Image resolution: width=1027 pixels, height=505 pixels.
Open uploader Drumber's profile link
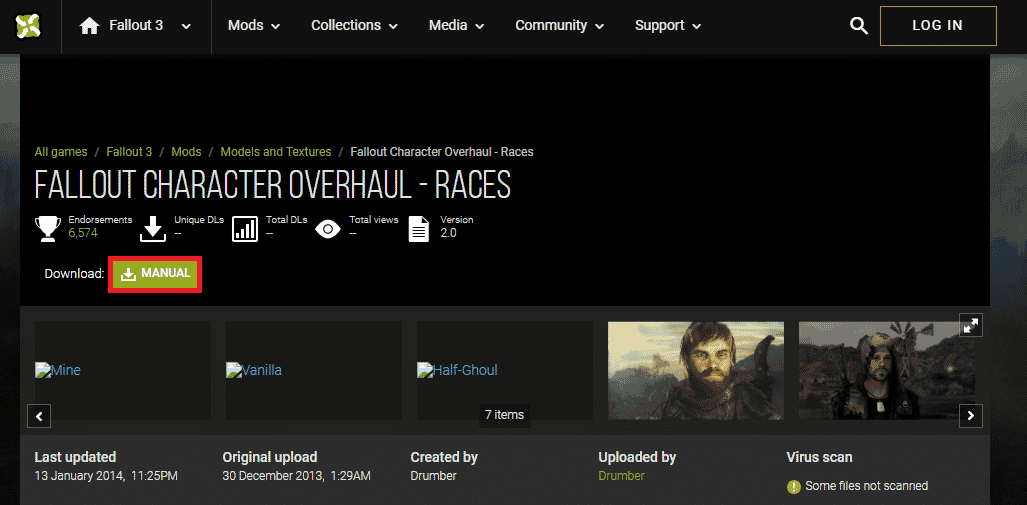[622, 476]
